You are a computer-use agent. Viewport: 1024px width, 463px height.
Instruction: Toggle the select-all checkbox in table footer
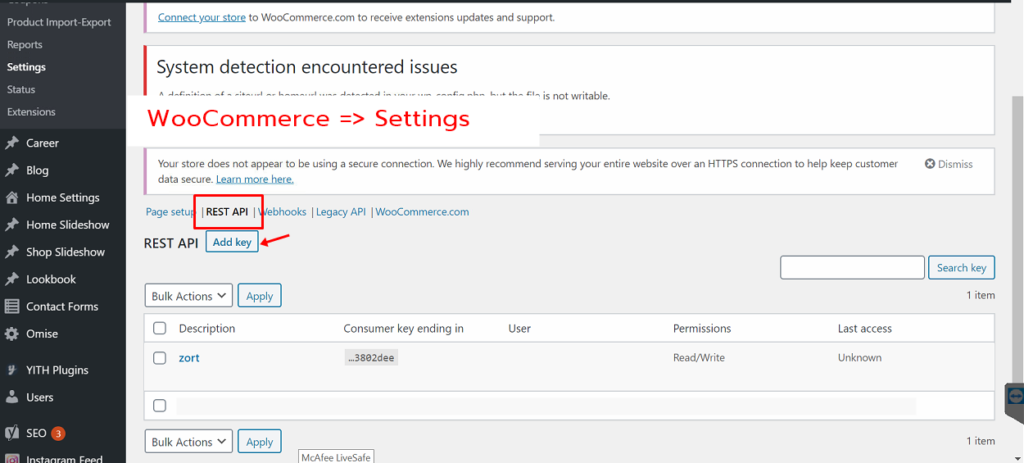159,406
